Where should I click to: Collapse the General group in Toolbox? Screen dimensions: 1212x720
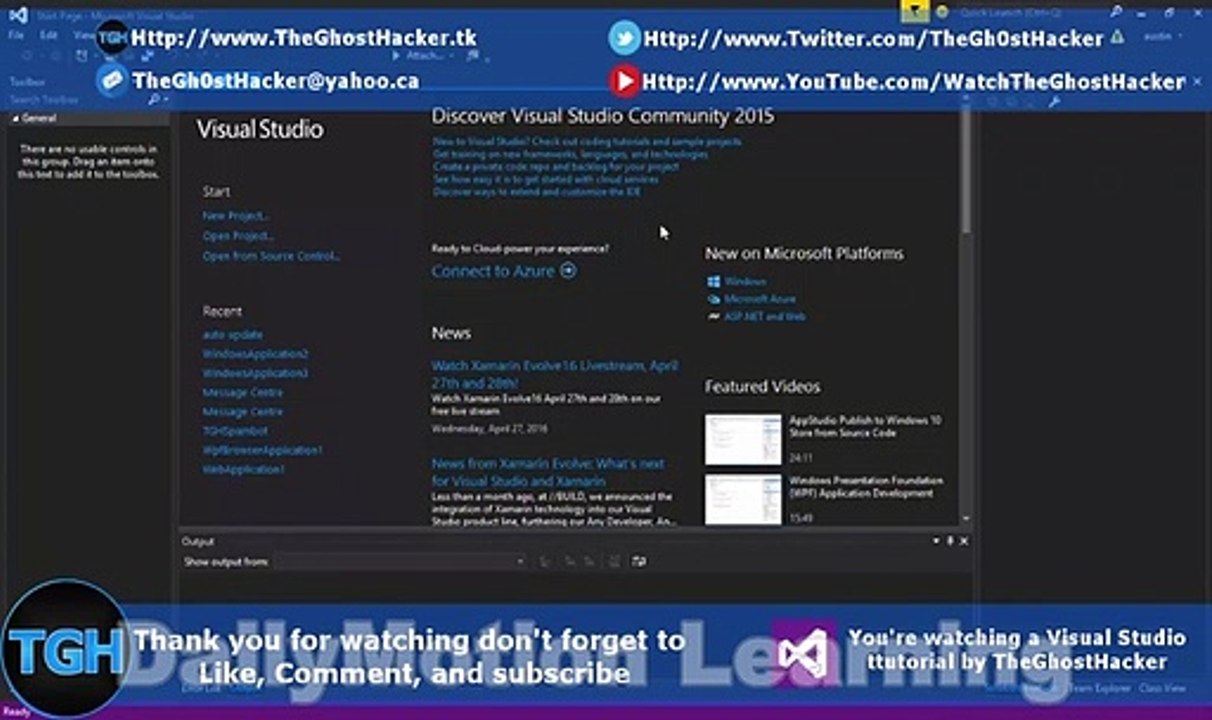pyautogui.click(x=15, y=118)
